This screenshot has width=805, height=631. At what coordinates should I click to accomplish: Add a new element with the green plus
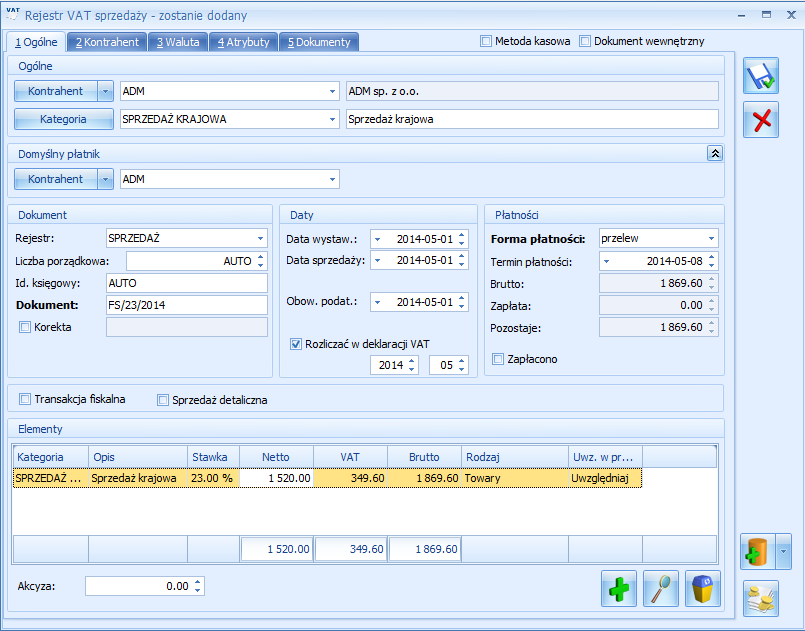(619, 588)
